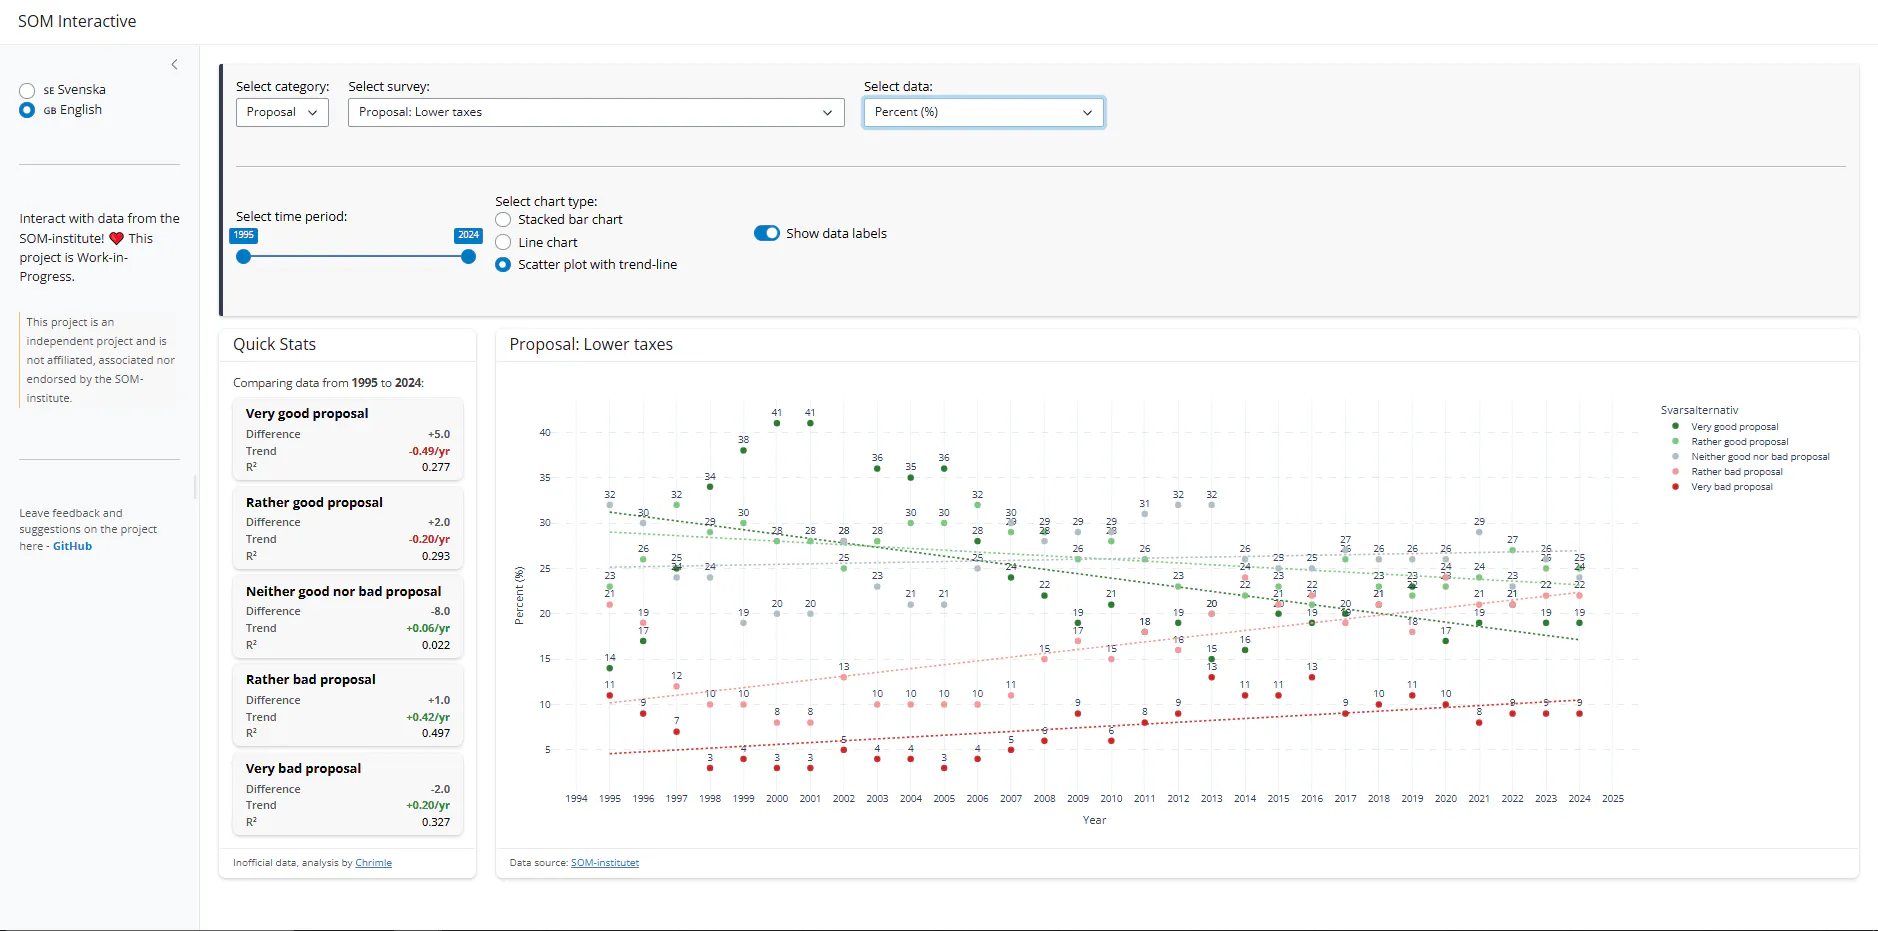This screenshot has width=1878, height=931.
Task: Select Svenska language option
Action: (27, 90)
